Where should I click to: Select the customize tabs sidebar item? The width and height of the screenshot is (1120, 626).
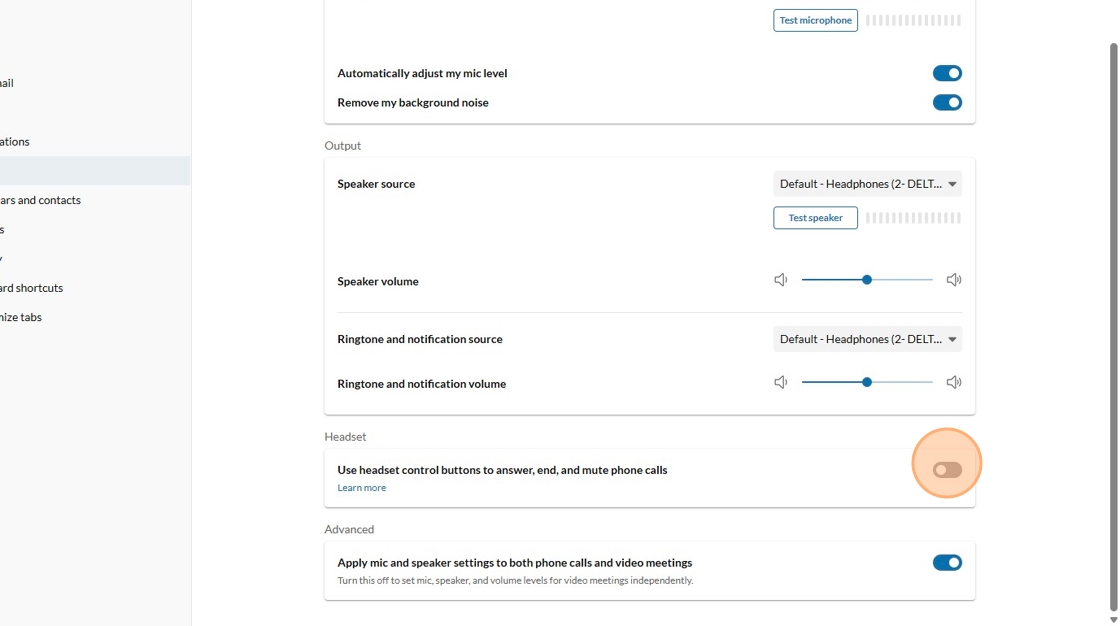click(x=21, y=317)
